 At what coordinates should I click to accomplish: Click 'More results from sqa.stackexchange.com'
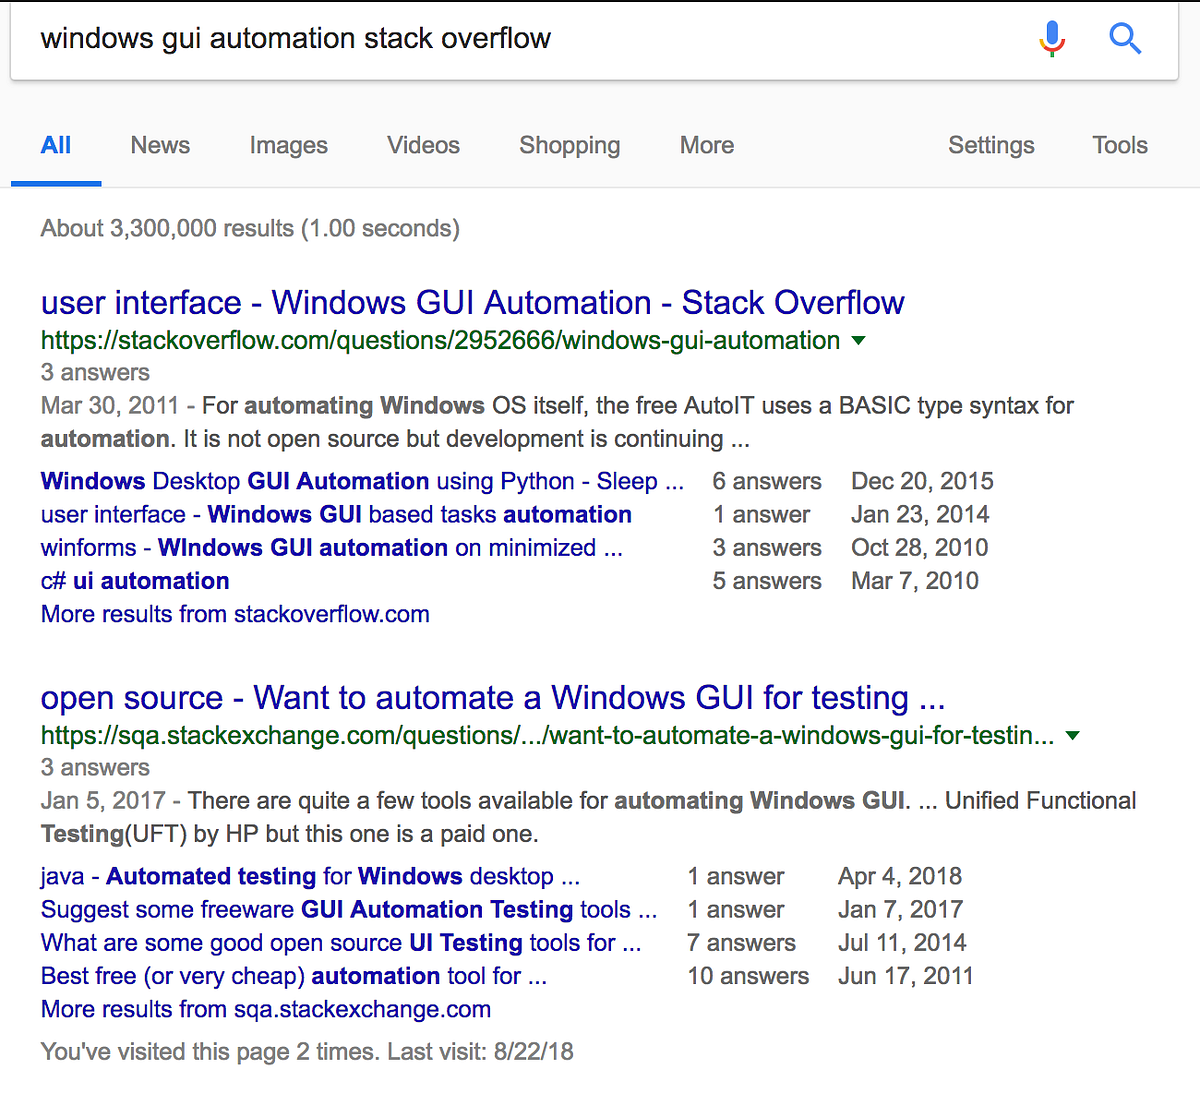265,1009
